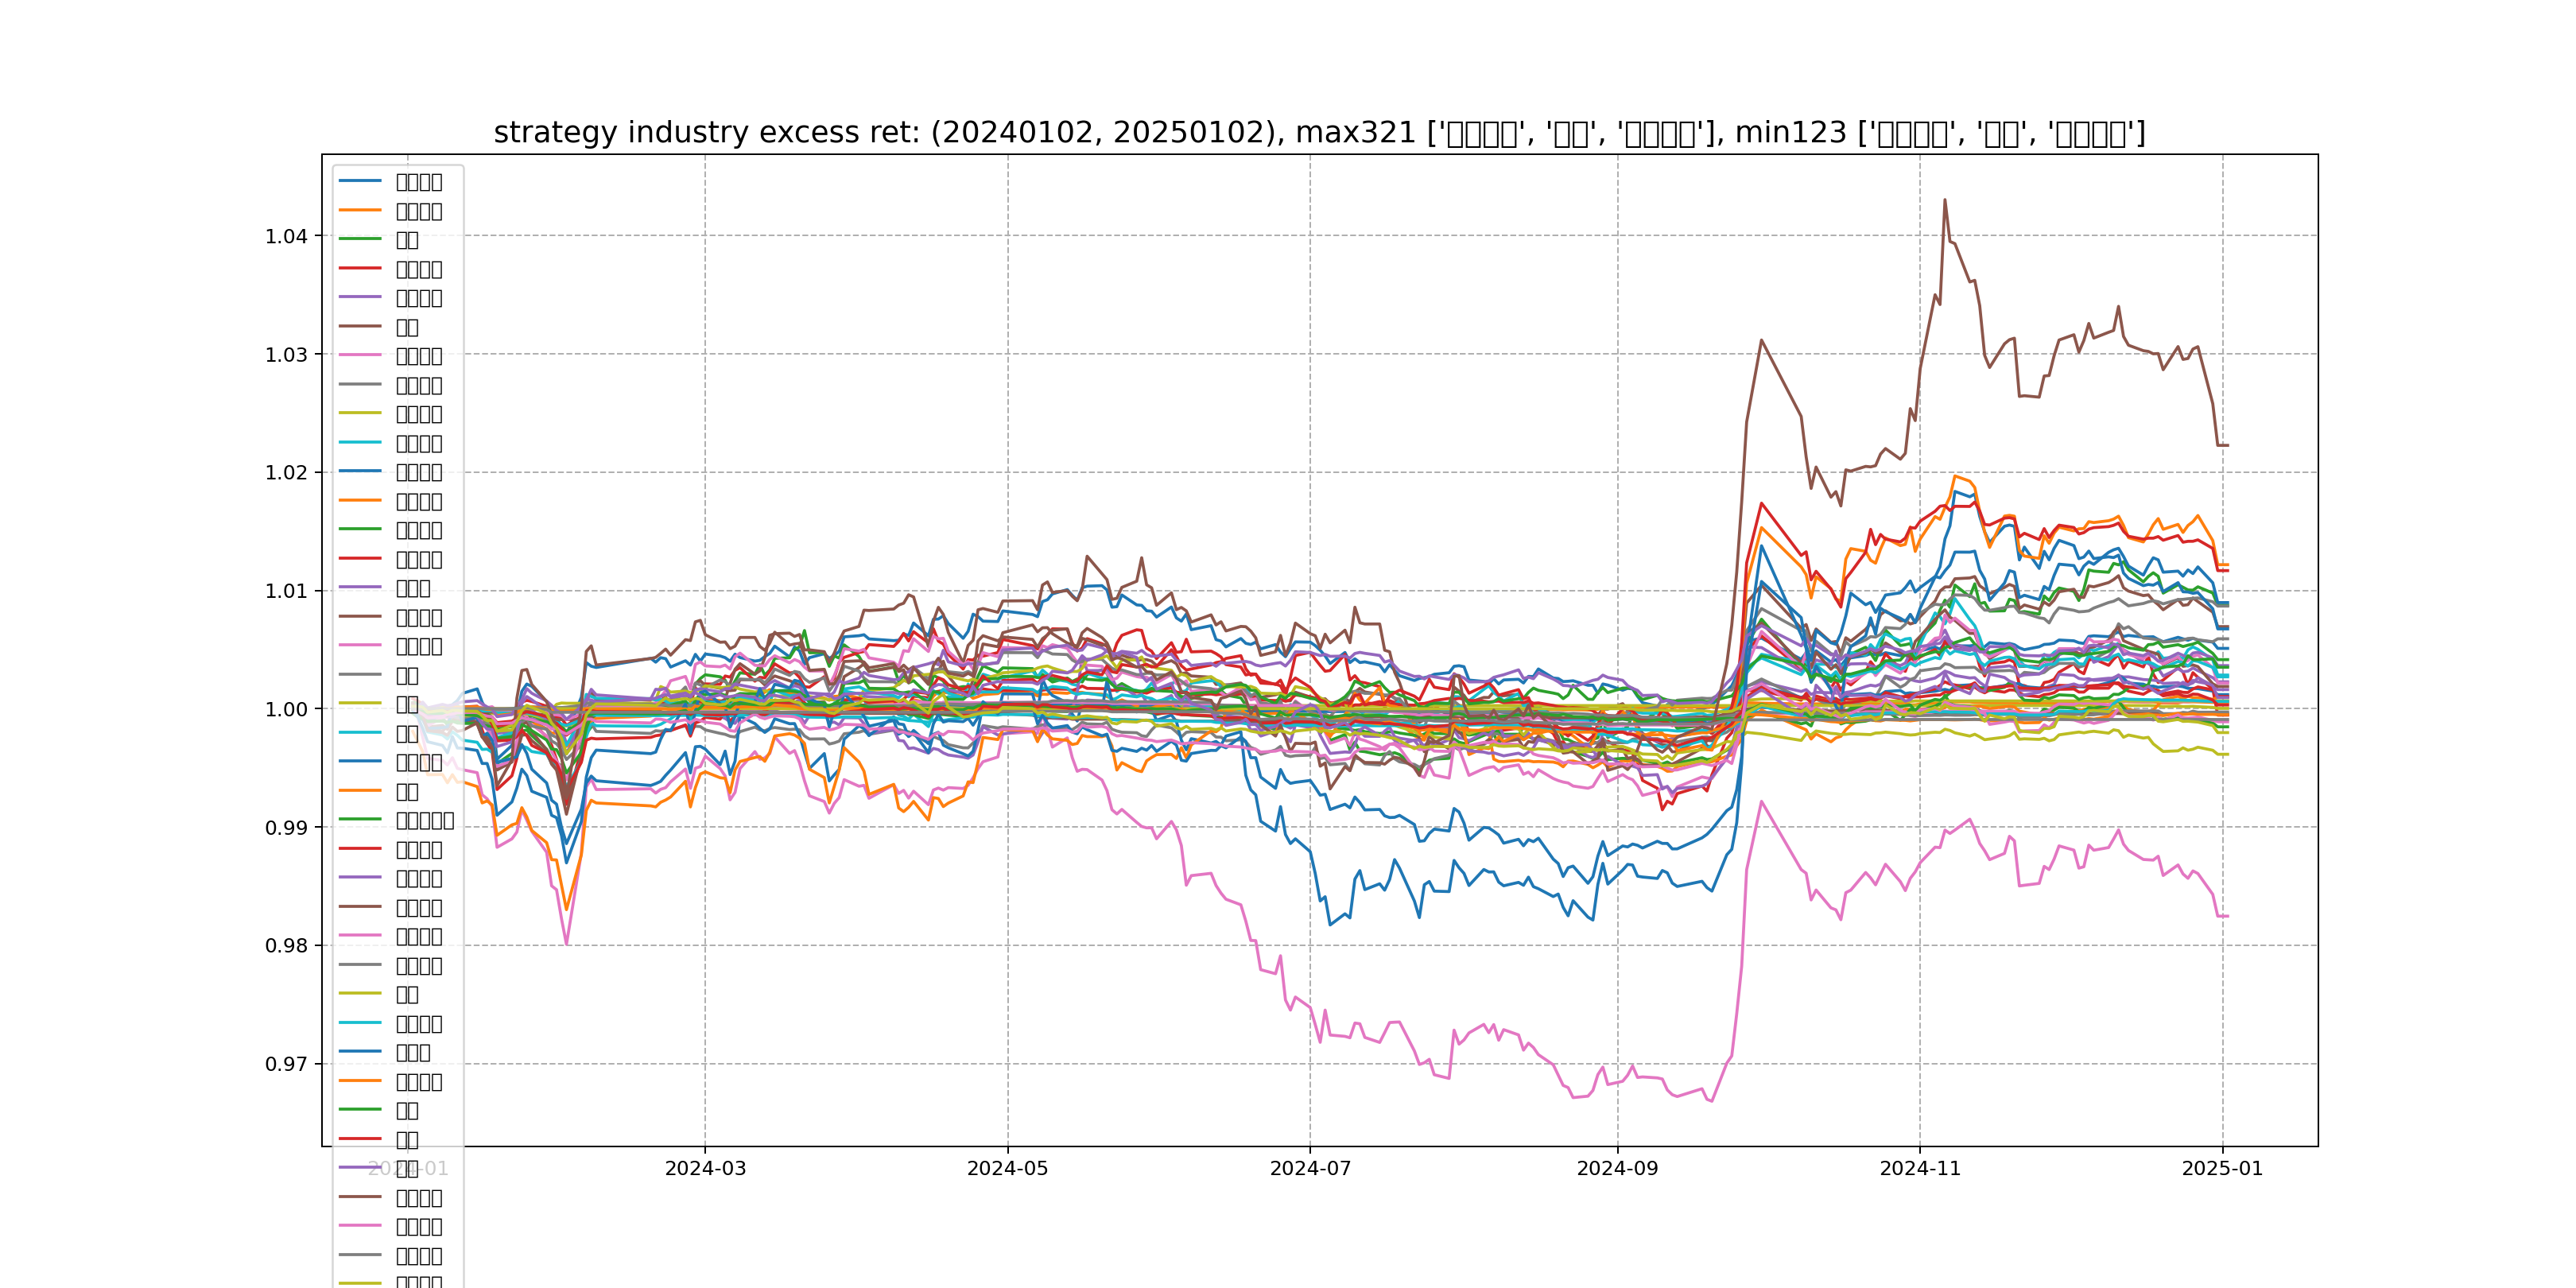Click the 2024-09 x-axis date label
The image size is (2576, 1288).
(x=1617, y=1169)
